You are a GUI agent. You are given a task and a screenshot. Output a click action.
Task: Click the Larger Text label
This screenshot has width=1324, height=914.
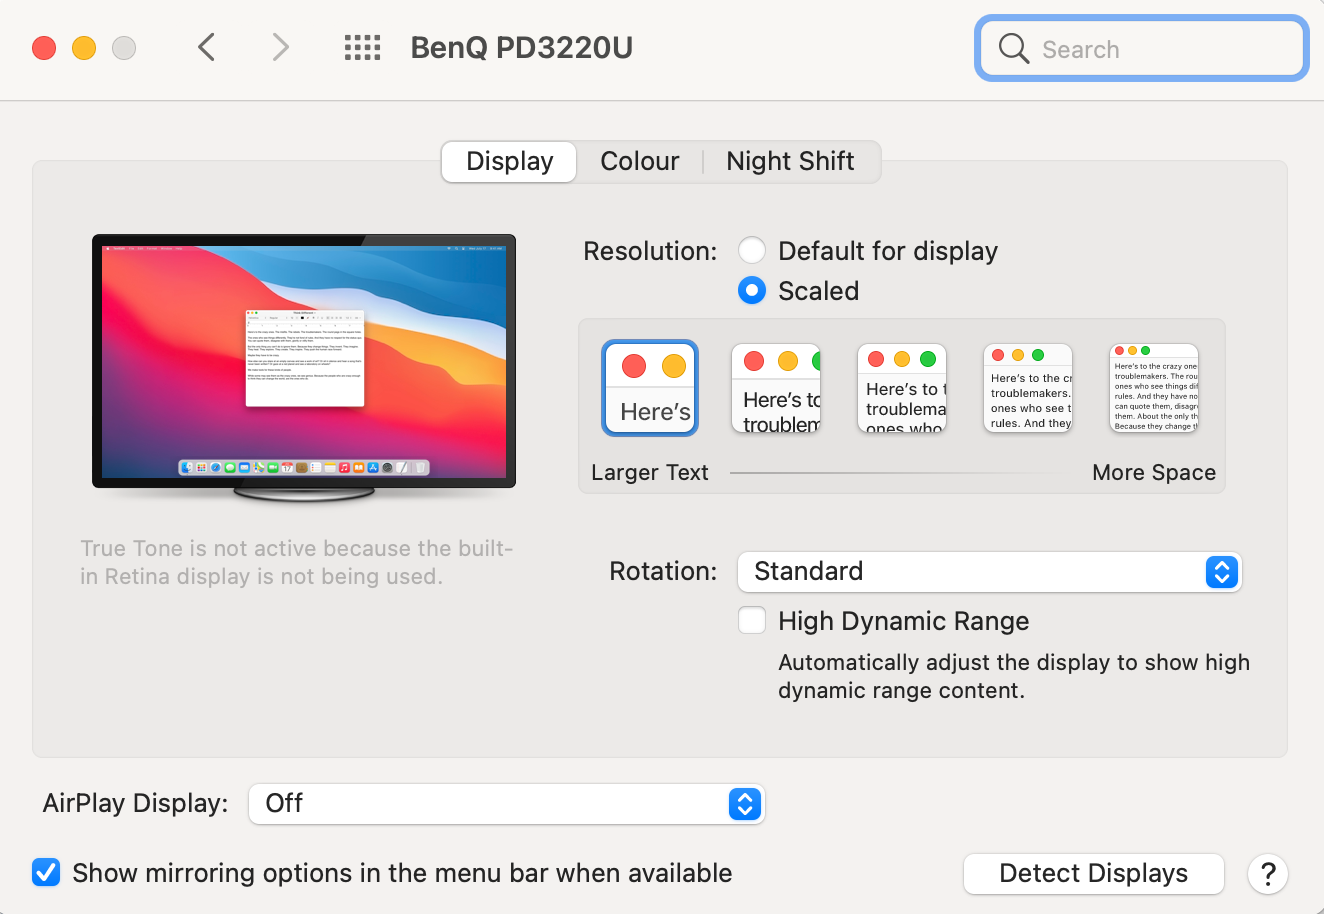pos(650,473)
